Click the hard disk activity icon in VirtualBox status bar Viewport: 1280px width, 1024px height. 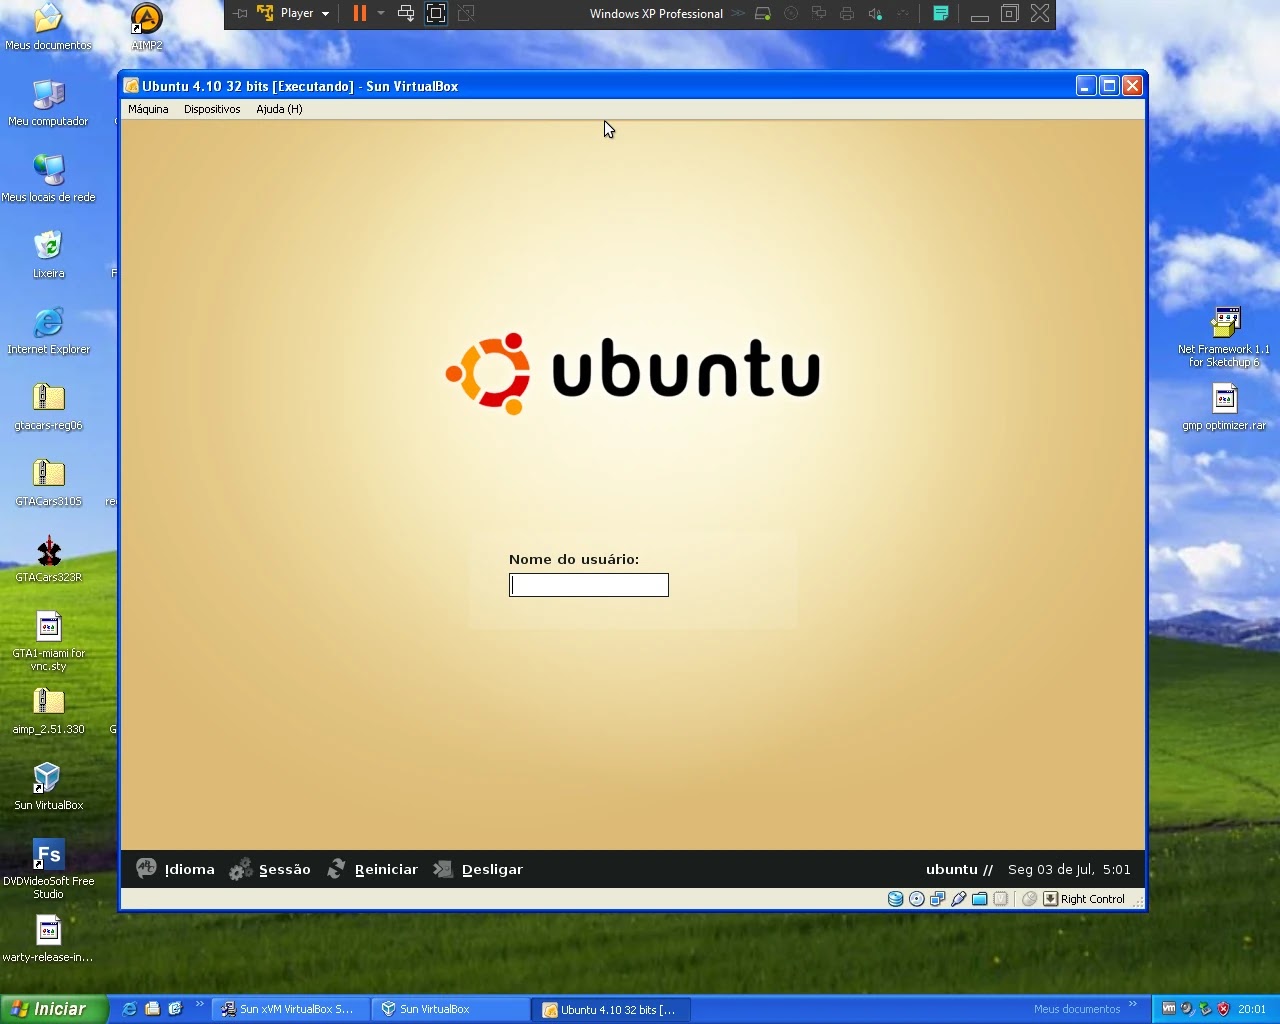click(x=896, y=899)
